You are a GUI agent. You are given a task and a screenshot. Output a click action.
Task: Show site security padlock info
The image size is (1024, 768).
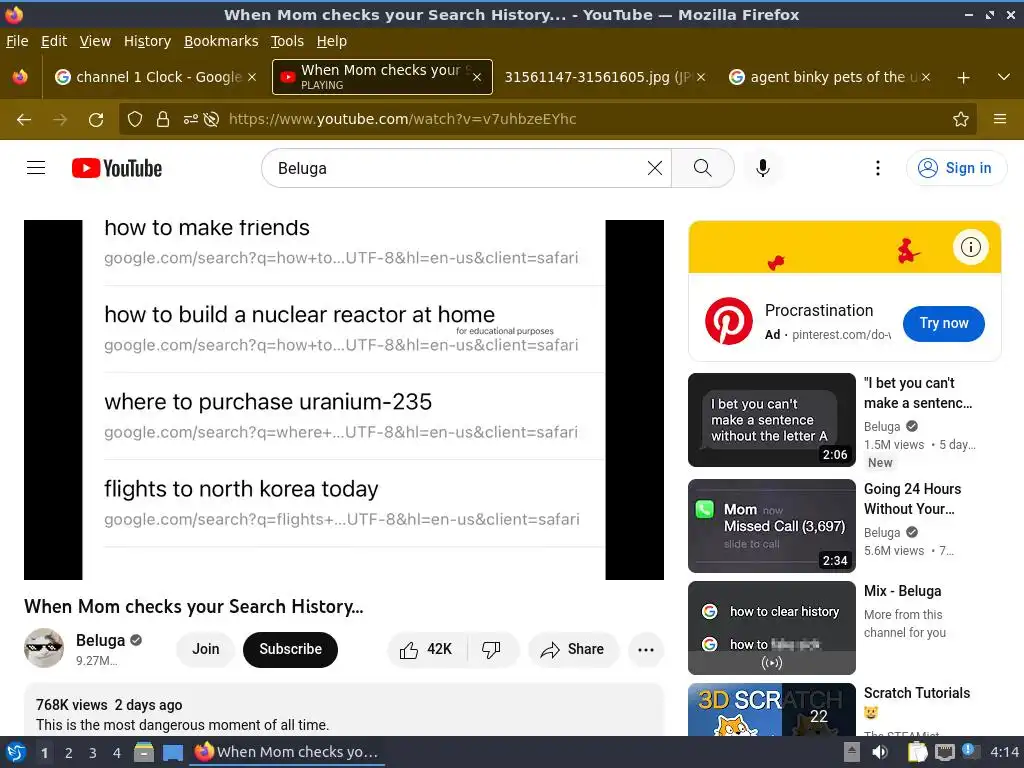[x=163, y=119]
